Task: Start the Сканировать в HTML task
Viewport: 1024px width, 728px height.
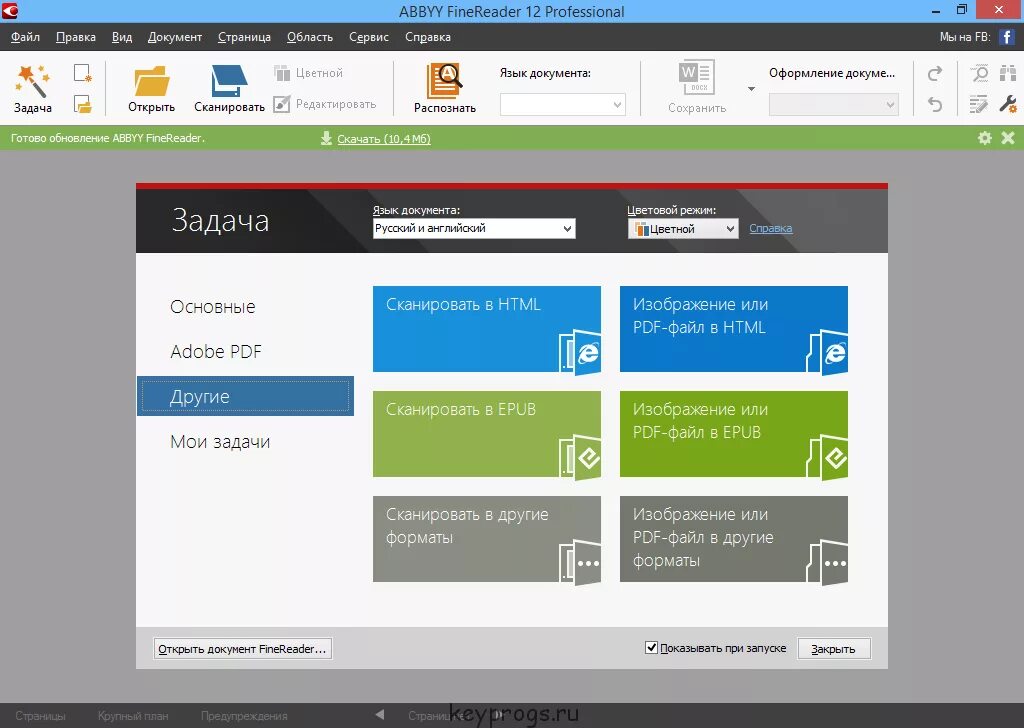Action: 487,329
